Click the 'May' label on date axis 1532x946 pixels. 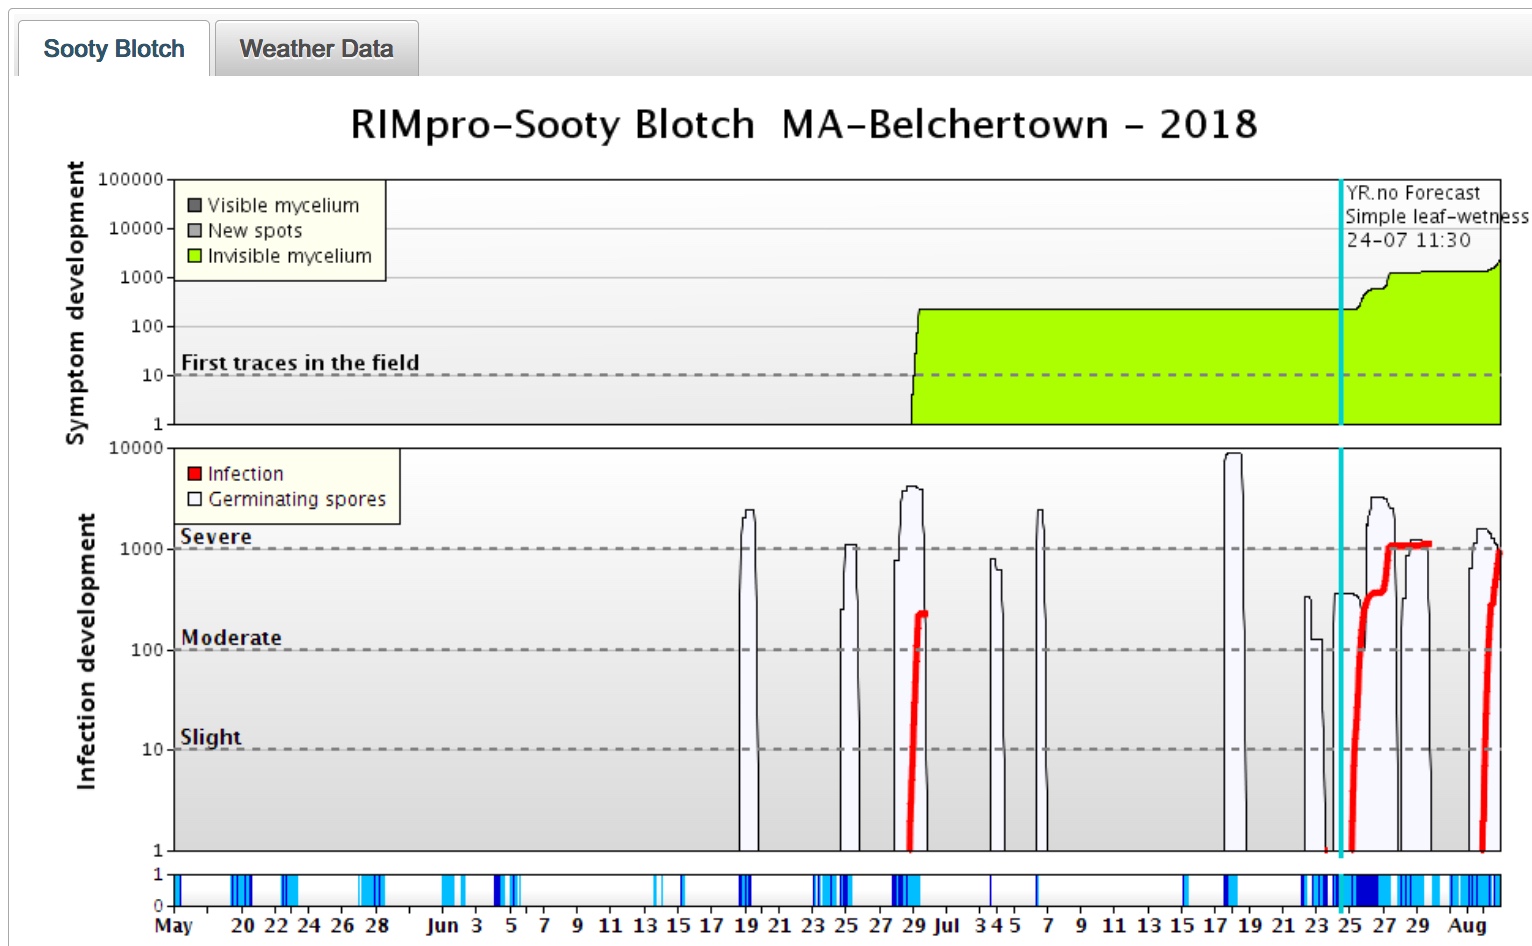(173, 926)
